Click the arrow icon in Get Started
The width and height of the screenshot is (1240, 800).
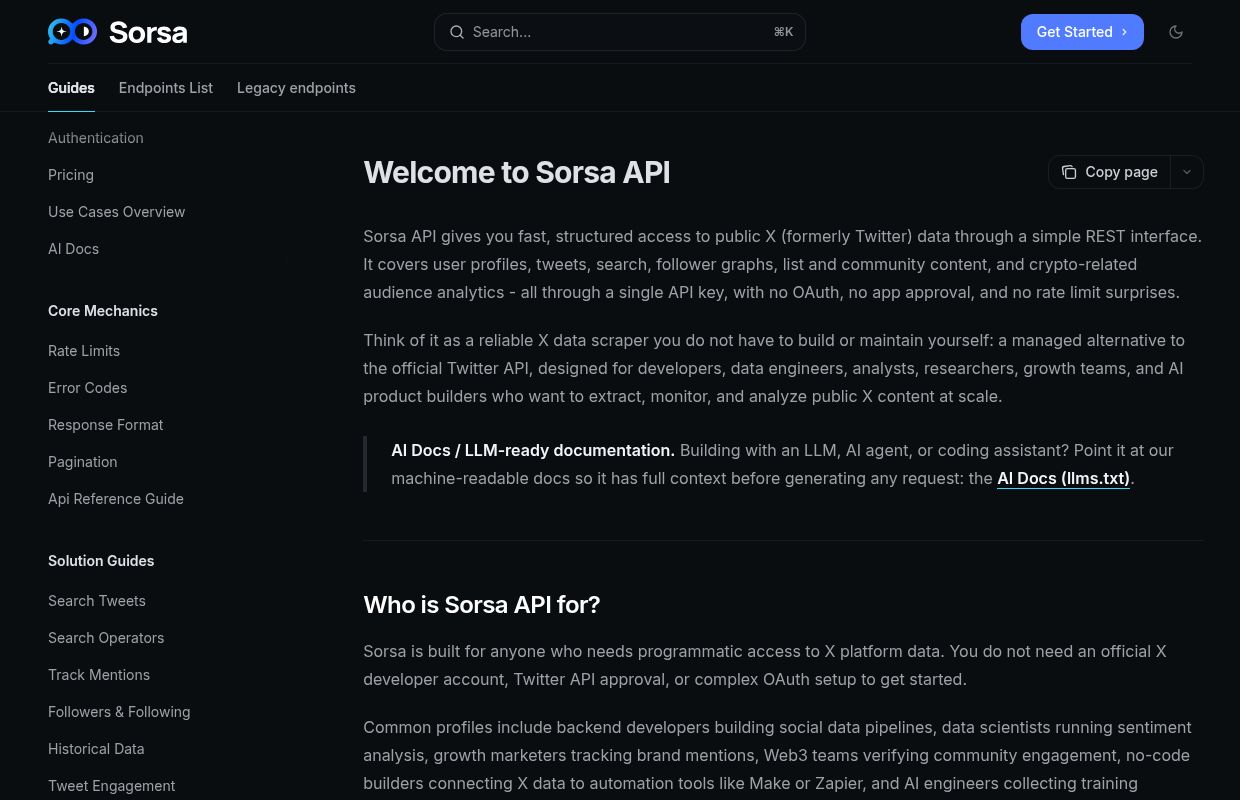coord(1124,32)
